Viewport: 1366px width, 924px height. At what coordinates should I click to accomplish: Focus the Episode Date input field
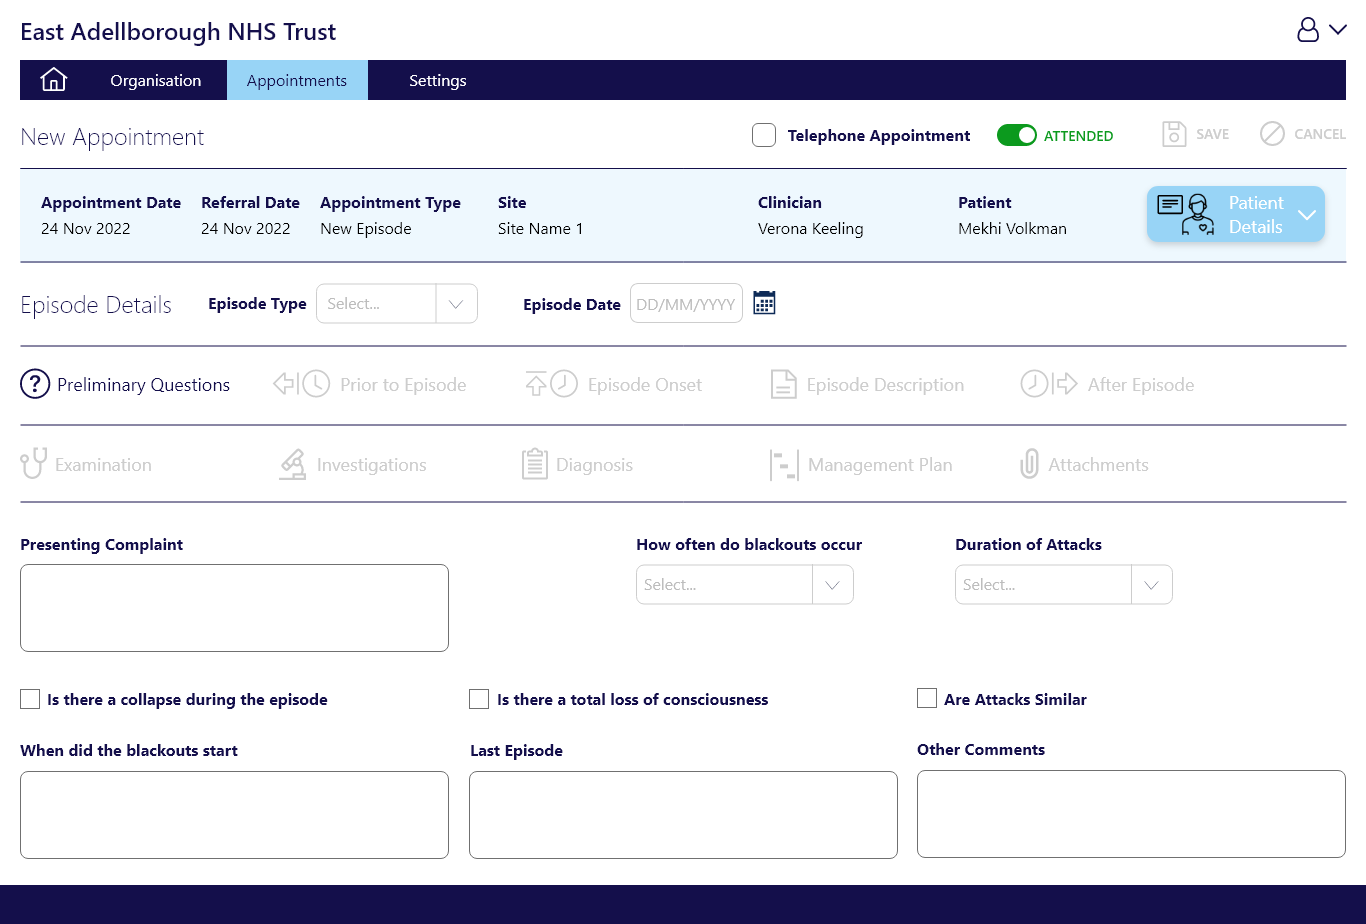[686, 304]
